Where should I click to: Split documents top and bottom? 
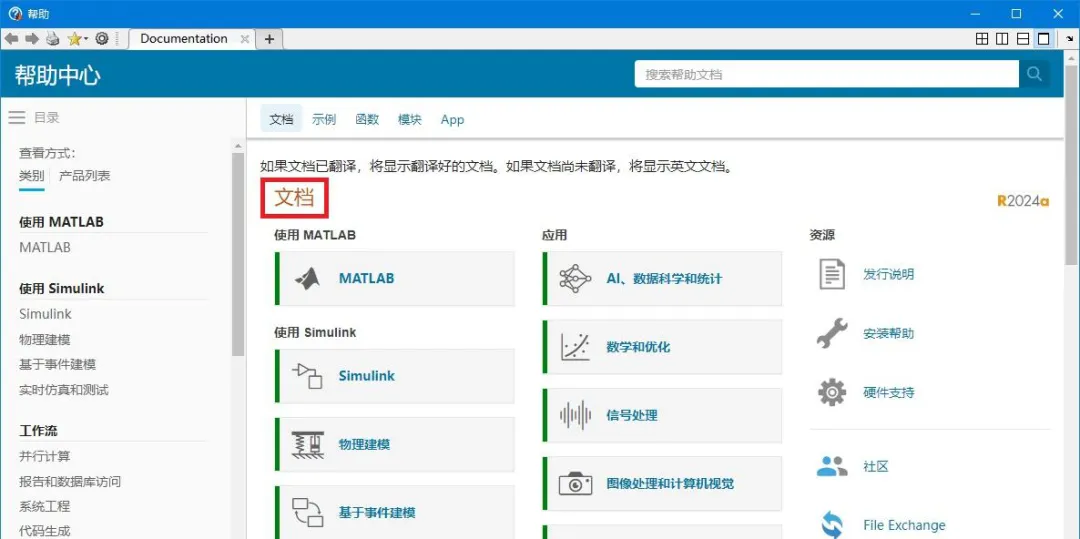(x=1024, y=39)
